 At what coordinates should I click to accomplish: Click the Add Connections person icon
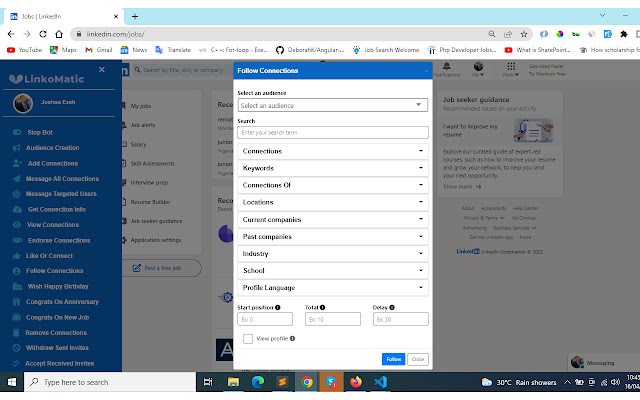click(17, 163)
